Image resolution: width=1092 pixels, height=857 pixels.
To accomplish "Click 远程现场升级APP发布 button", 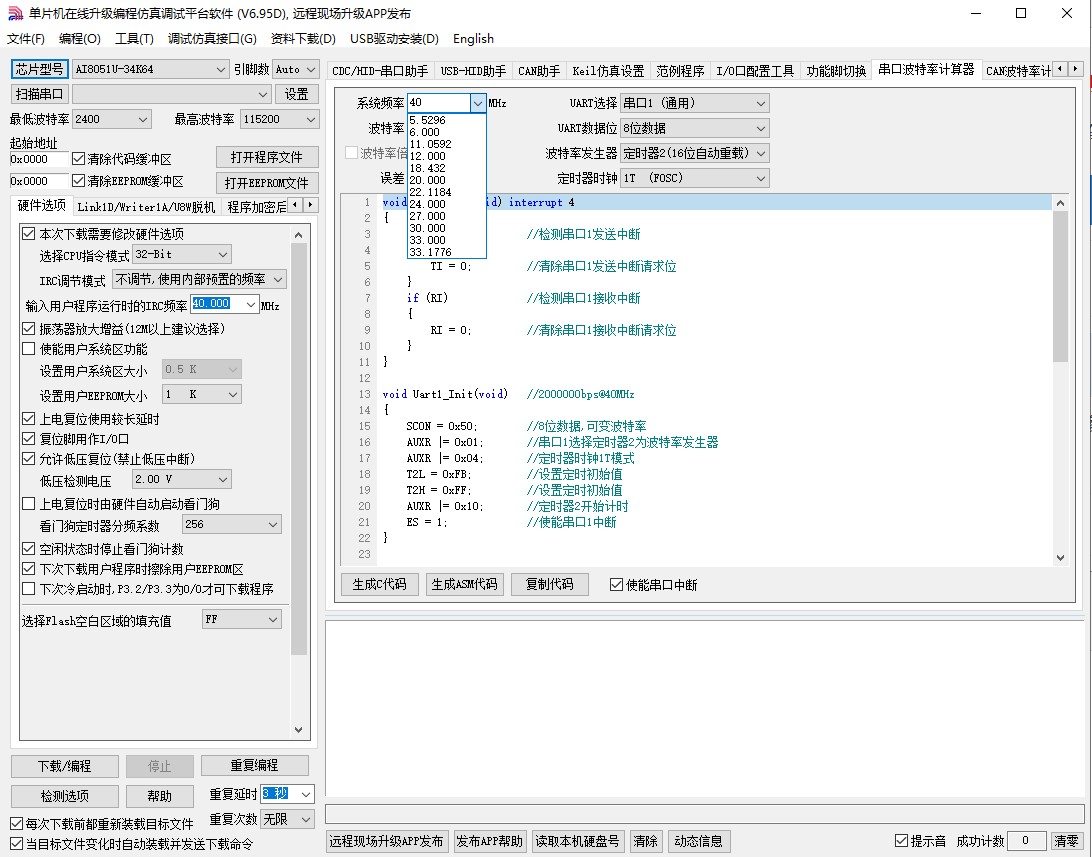I will tap(386, 841).
